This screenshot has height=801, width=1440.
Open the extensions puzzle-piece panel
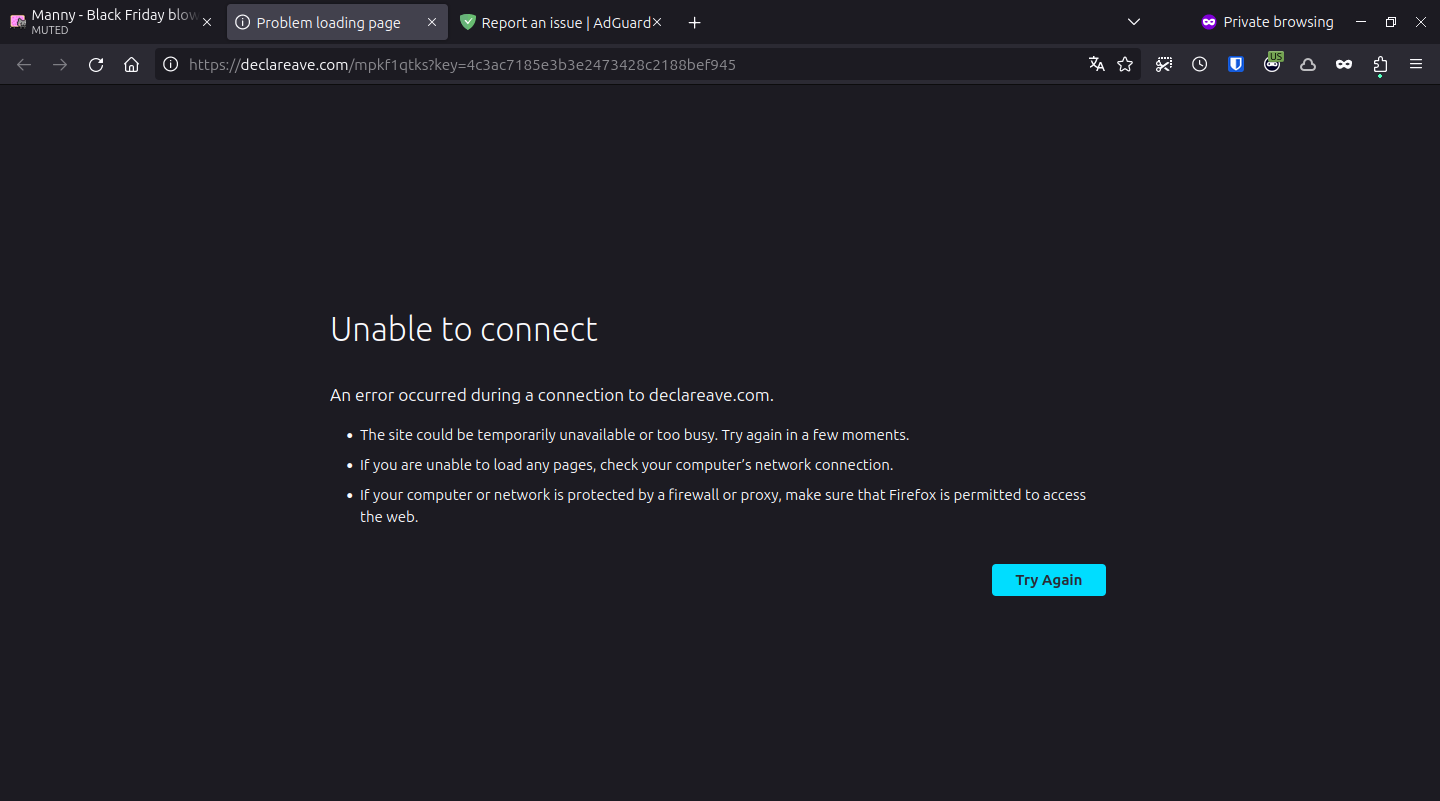click(x=1380, y=63)
